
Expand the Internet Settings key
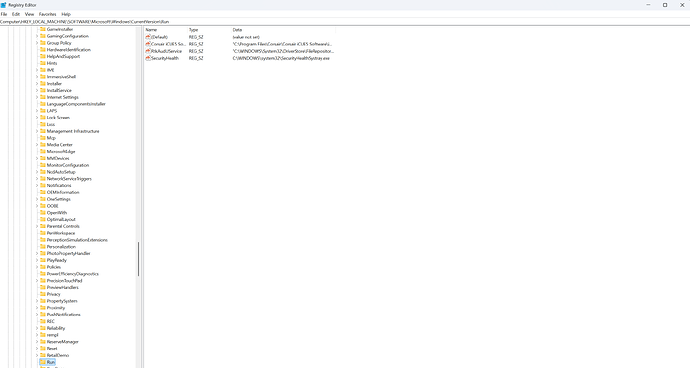(37, 97)
